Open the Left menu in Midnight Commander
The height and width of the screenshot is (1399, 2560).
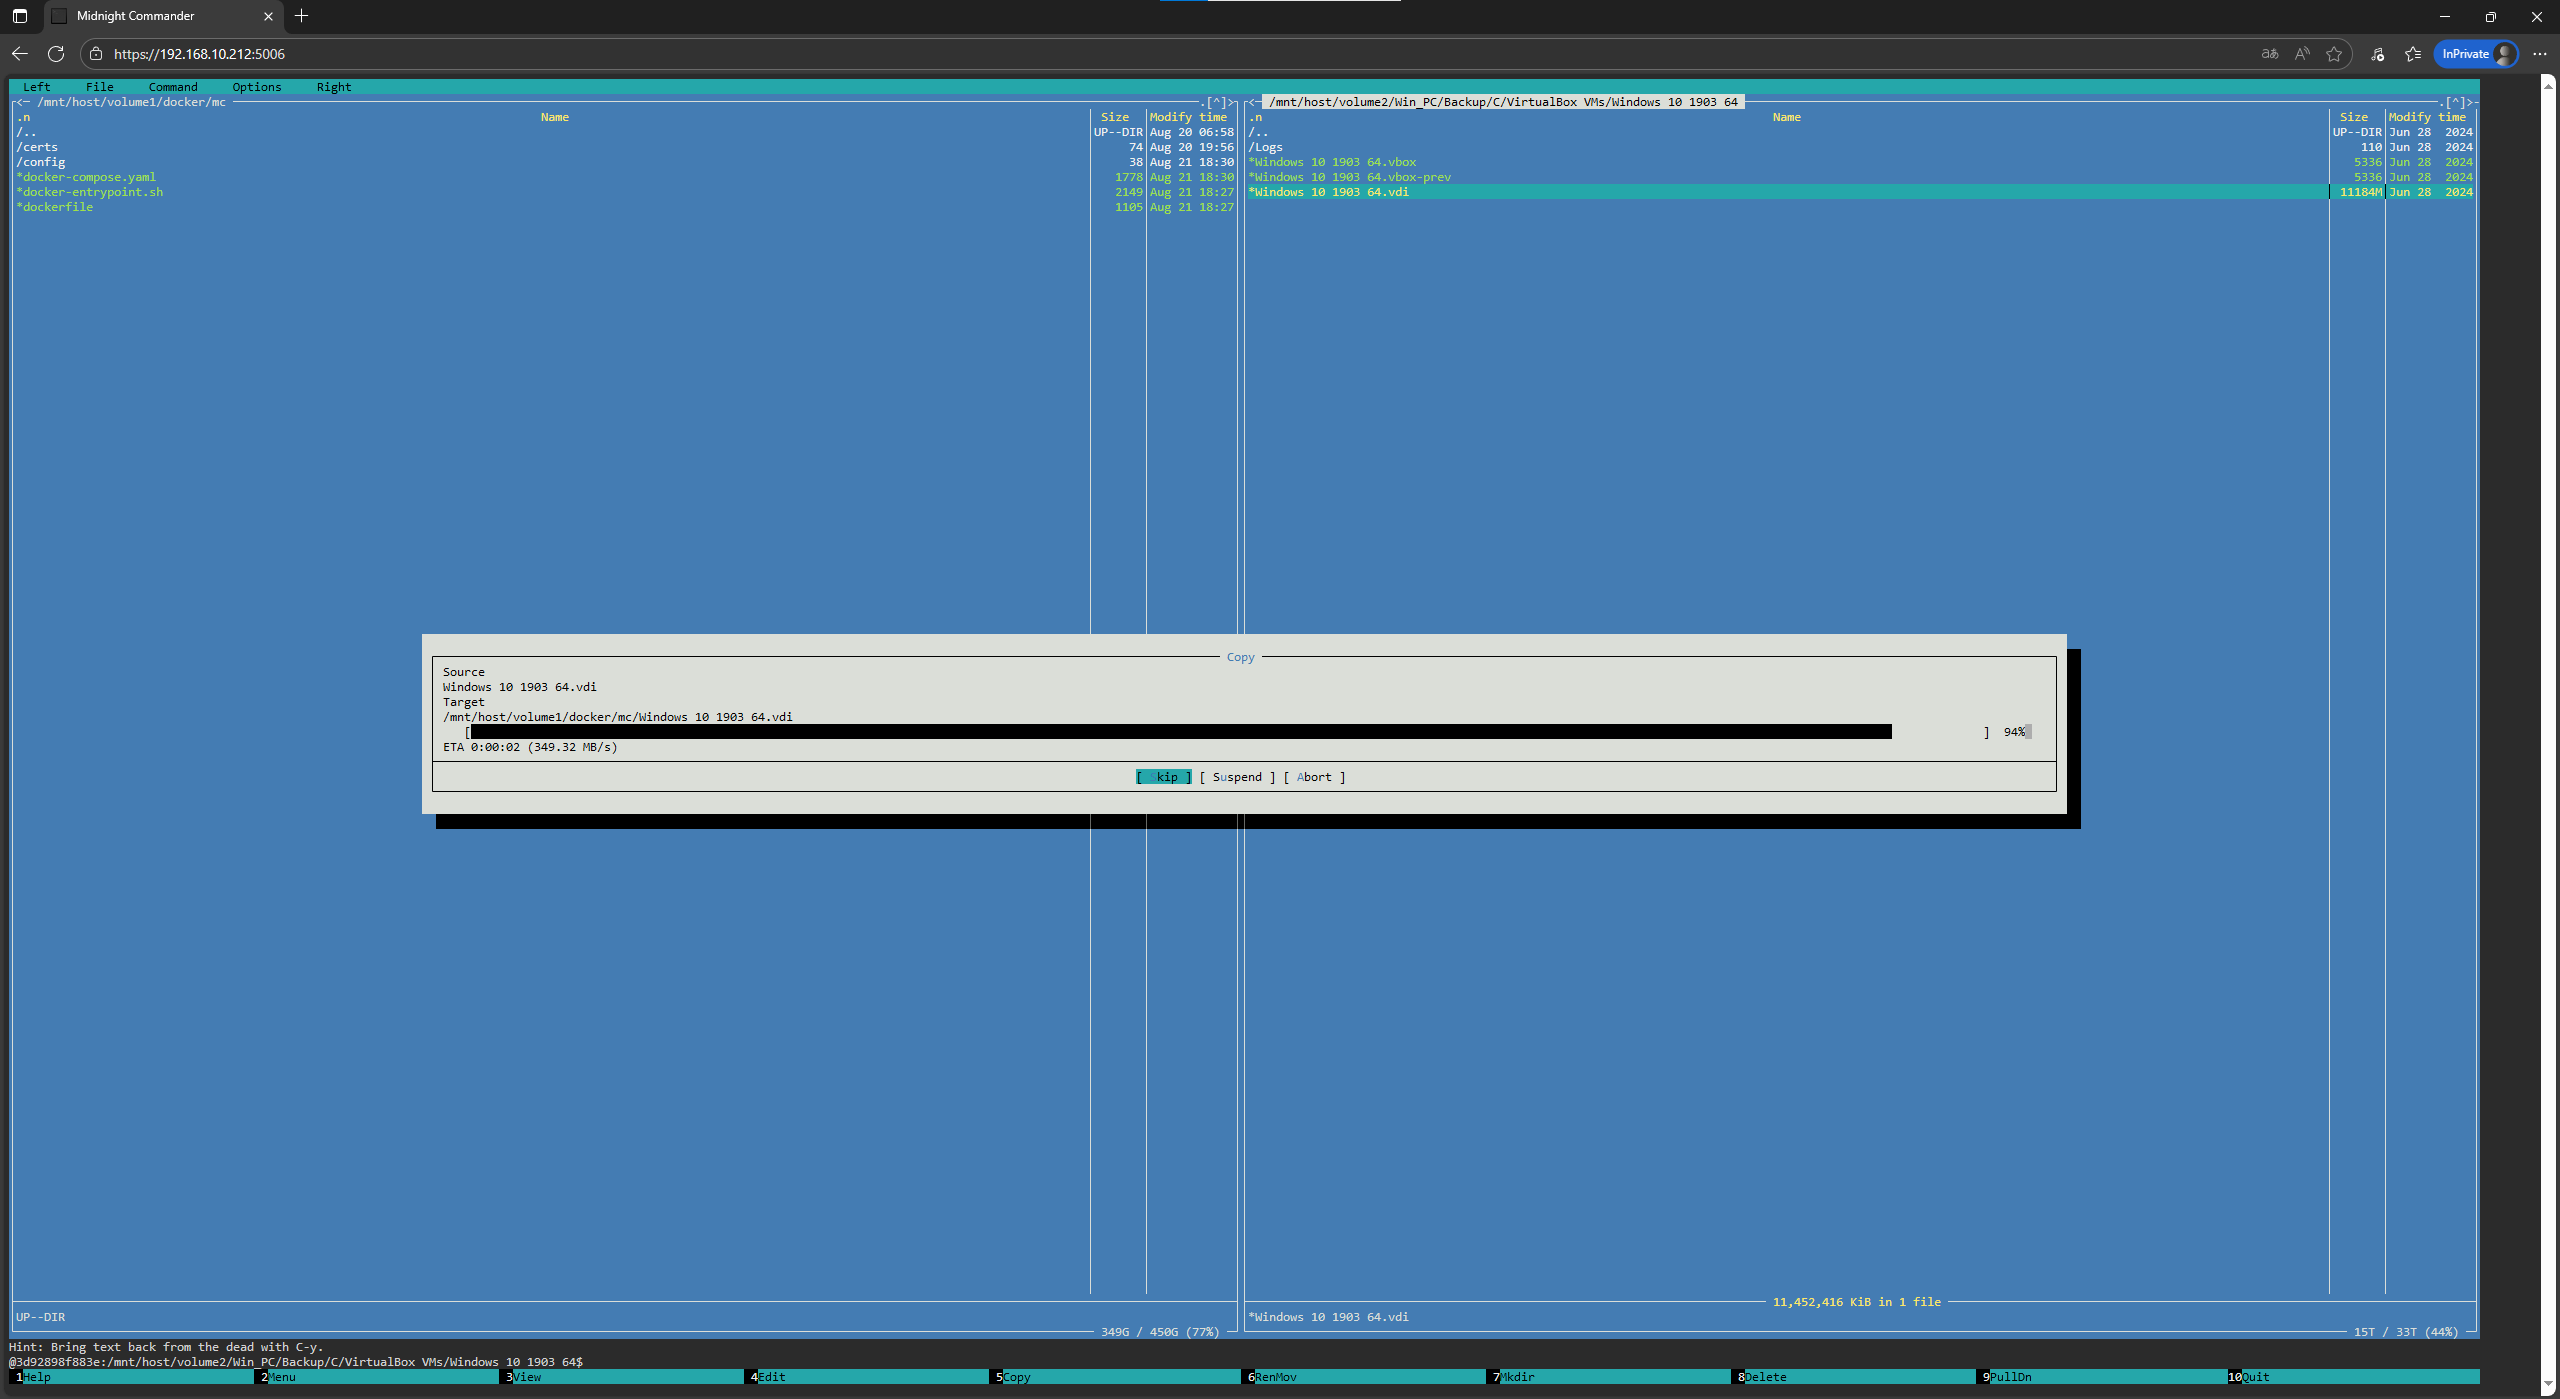pos(36,87)
